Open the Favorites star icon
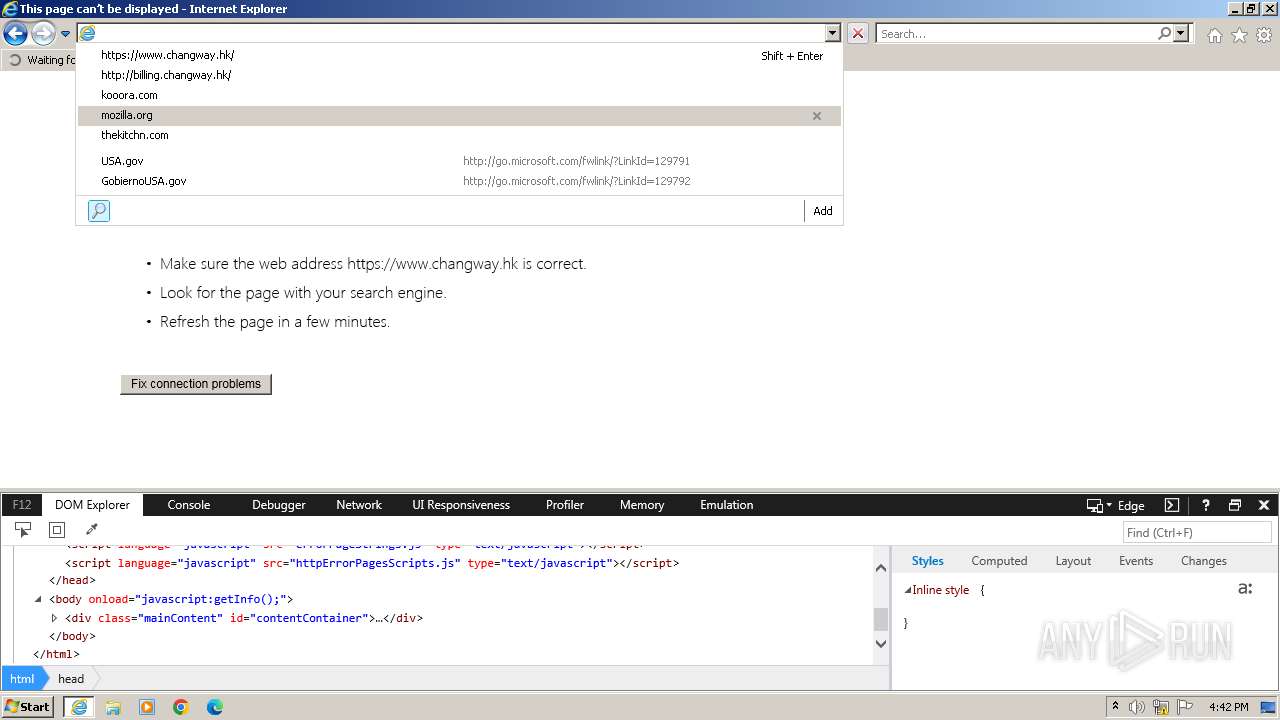Viewport: 1280px width, 720px height. (1239, 35)
